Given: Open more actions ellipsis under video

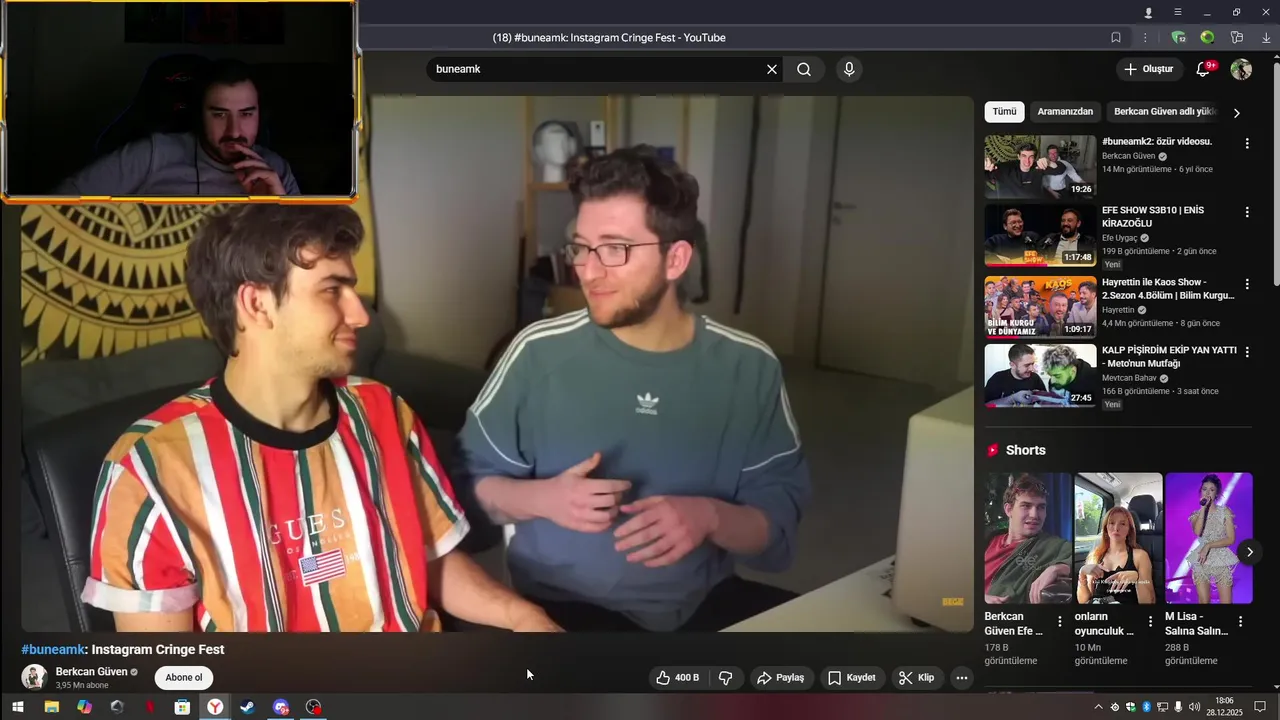Looking at the screenshot, I should pos(961,678).
